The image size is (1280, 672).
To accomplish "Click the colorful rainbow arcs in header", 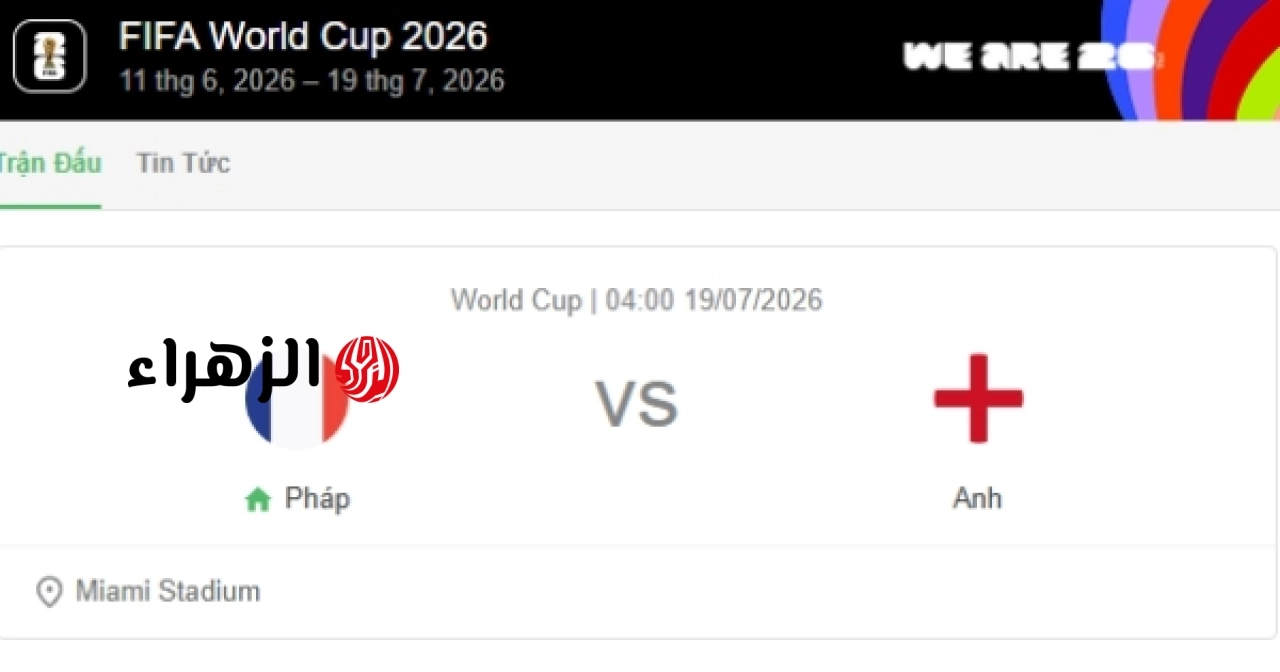I will 1190,59.
